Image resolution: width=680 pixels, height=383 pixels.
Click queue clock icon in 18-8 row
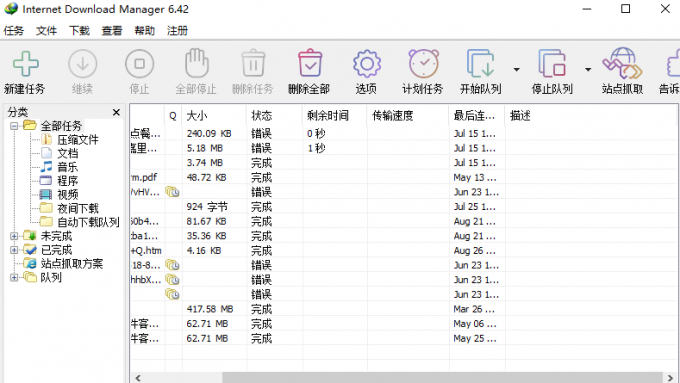pyautogui.click(x=173, y=265)
